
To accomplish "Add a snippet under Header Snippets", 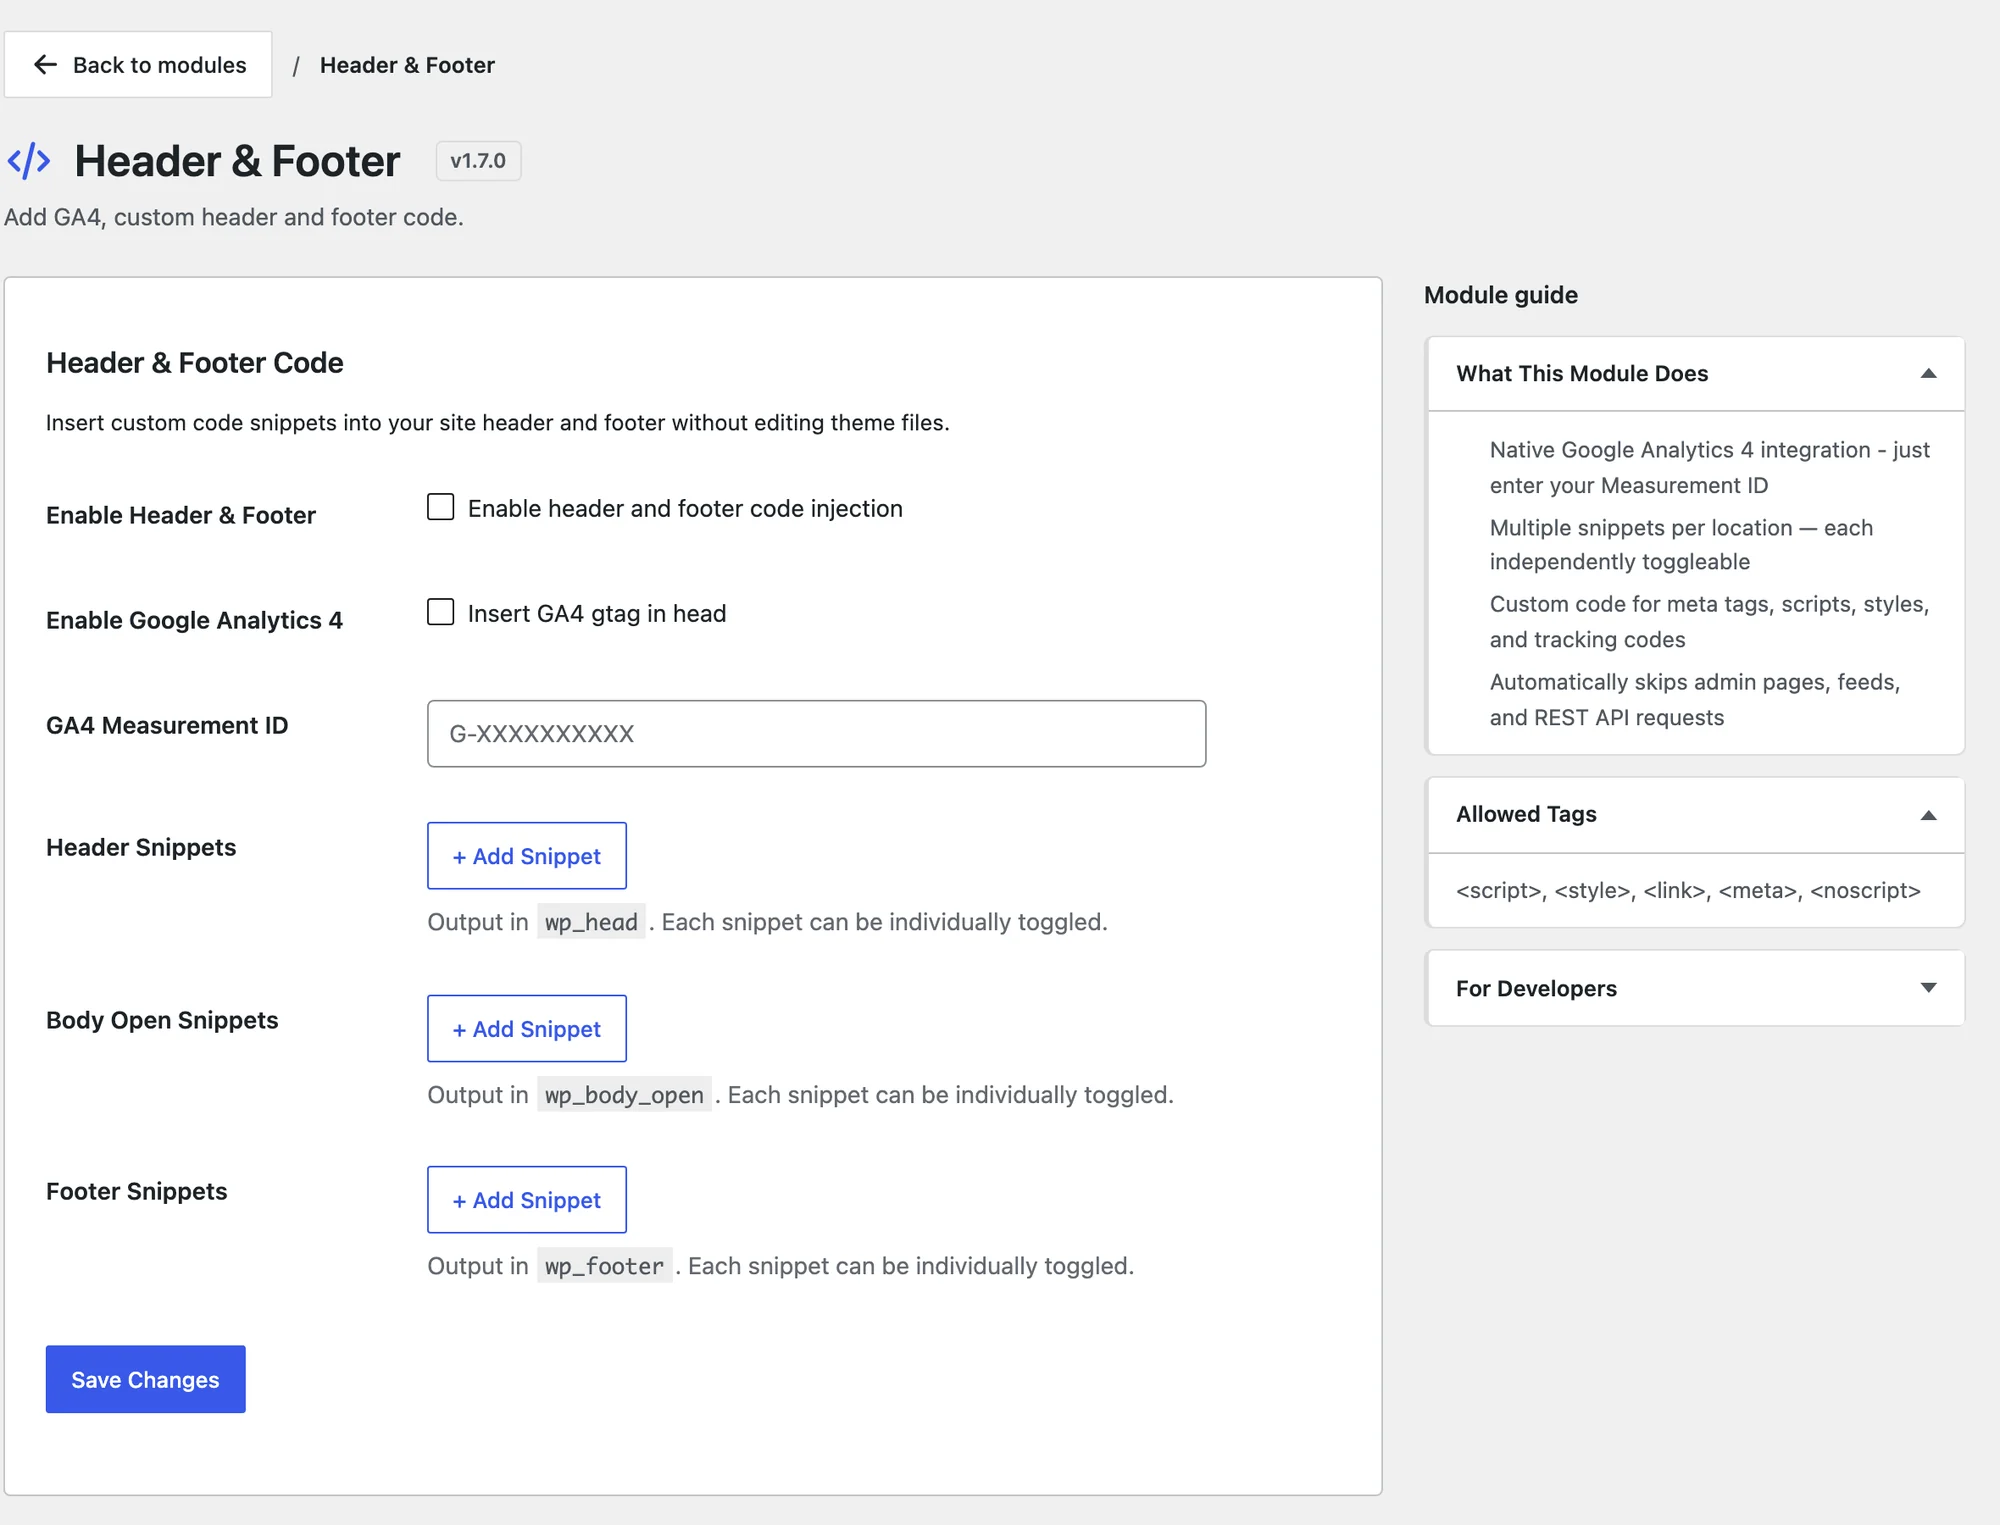I will click(527, 856).
